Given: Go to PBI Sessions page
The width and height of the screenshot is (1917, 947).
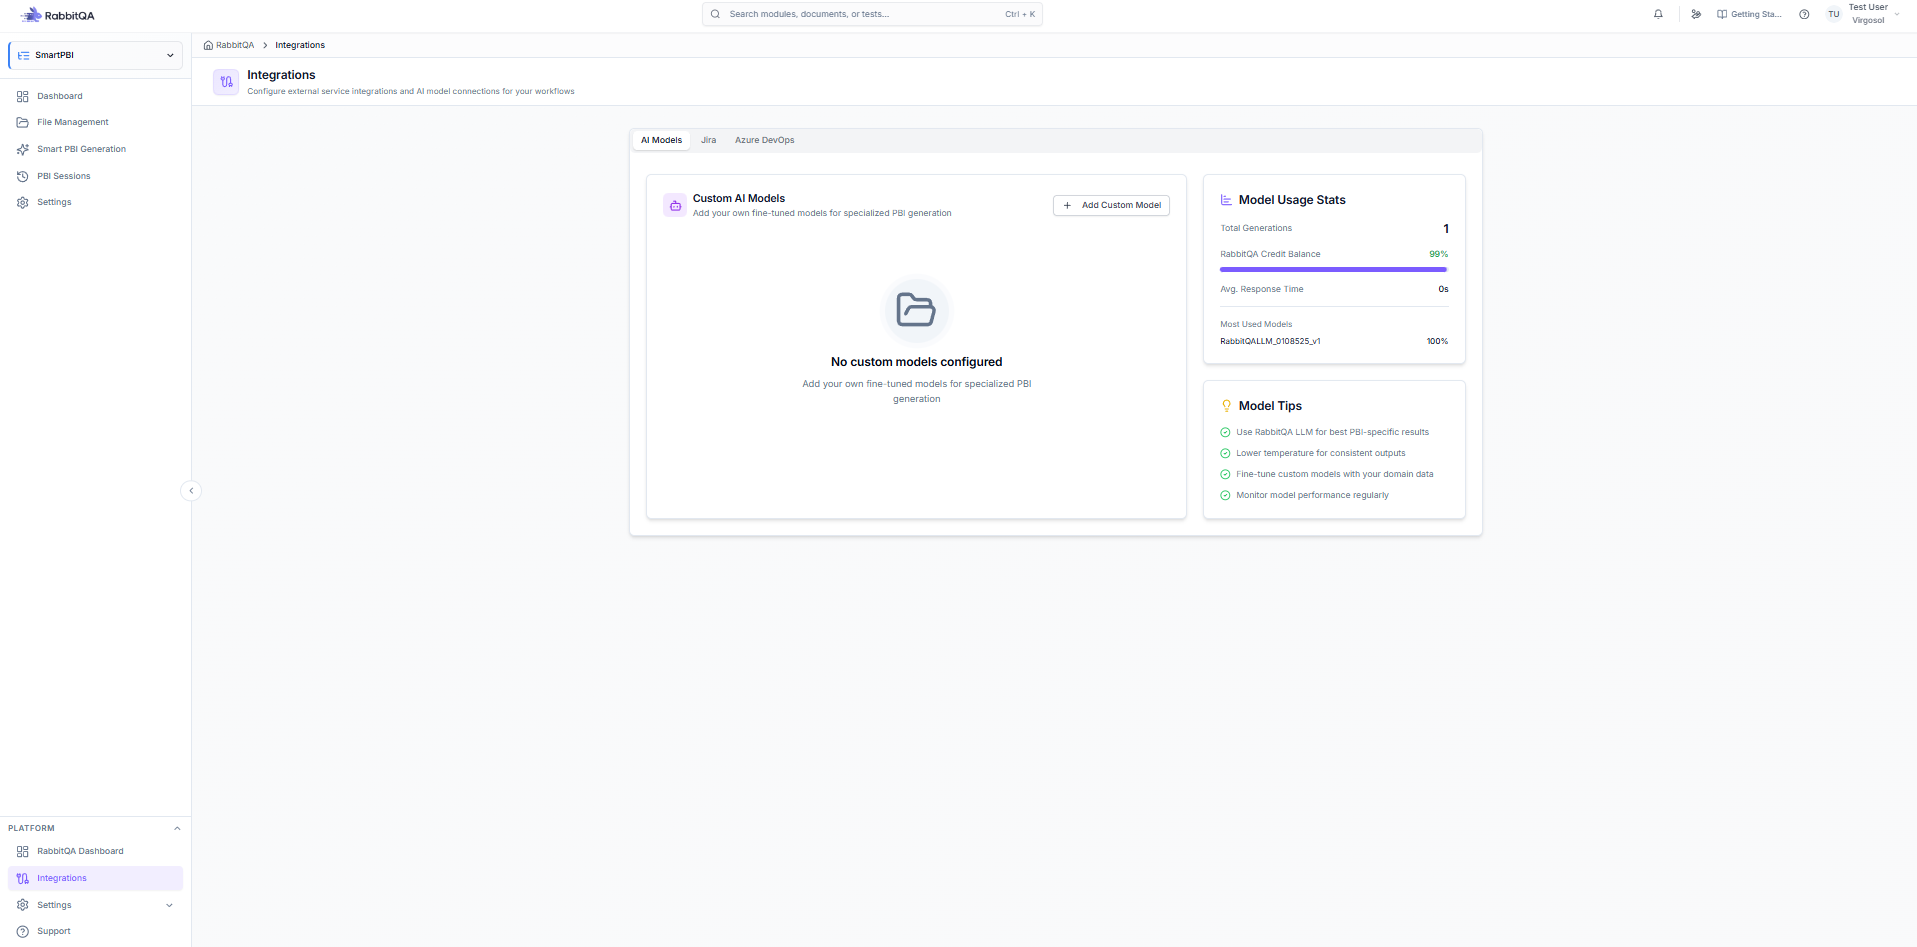Looking at the screenshot, I should click(x=63, y=176).
